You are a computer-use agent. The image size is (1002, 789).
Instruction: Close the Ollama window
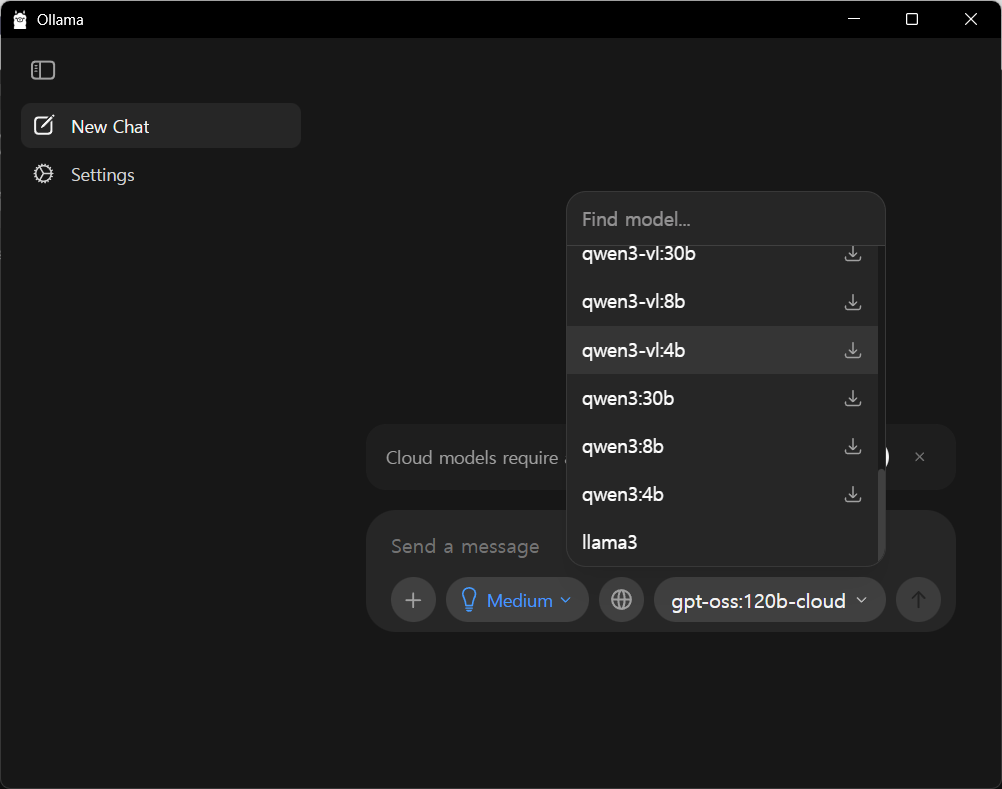(x=971, y=19)
